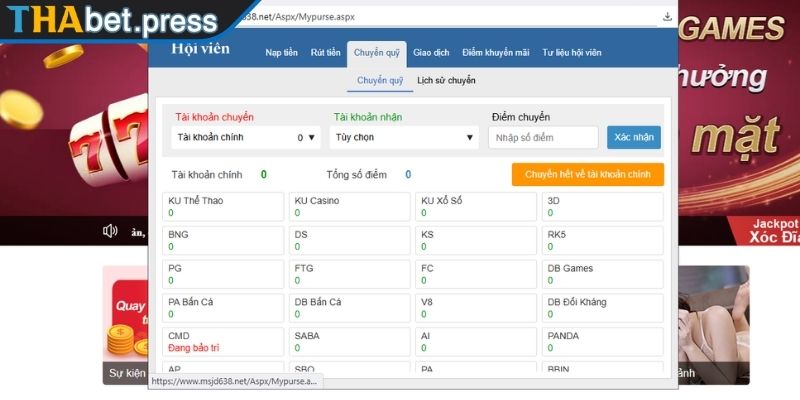800x400 pixels.
Task: Go to the Điểm khuyến mãi tab
Action: pos(496,53)
